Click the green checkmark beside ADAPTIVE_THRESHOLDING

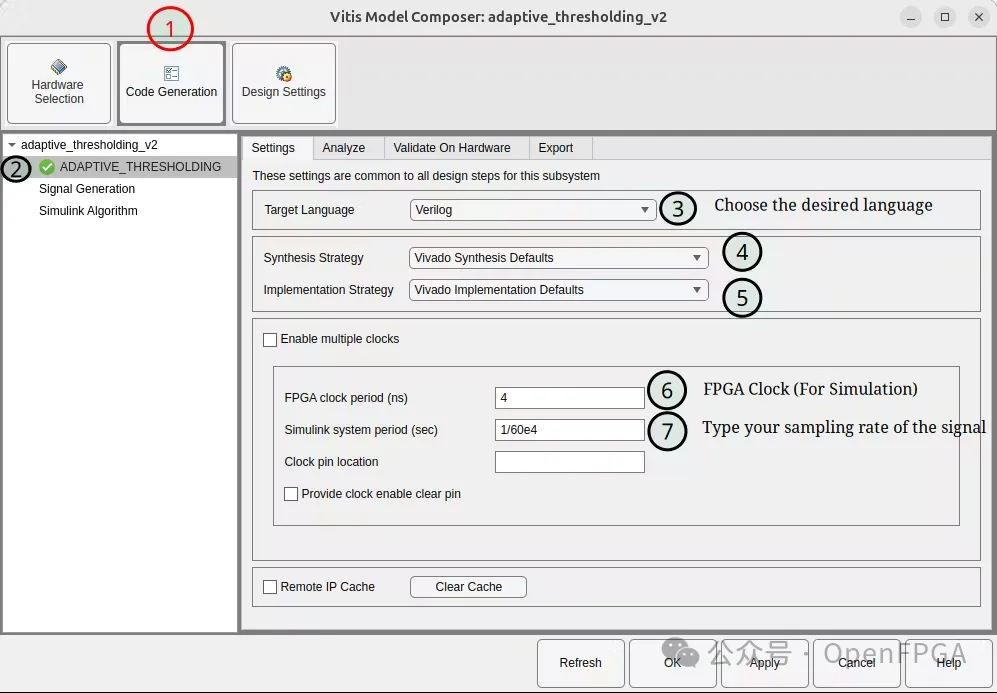click(x=47, y=167)
